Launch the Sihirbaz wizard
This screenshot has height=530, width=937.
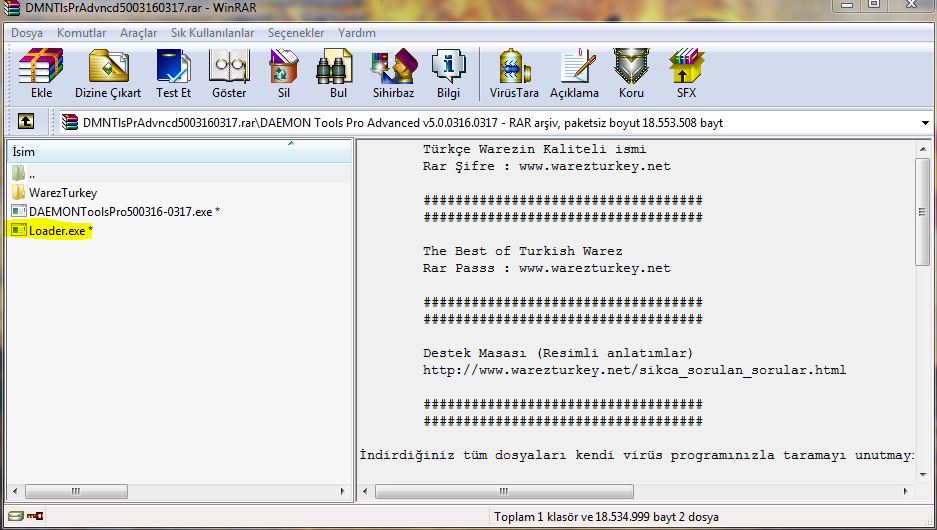393,67
